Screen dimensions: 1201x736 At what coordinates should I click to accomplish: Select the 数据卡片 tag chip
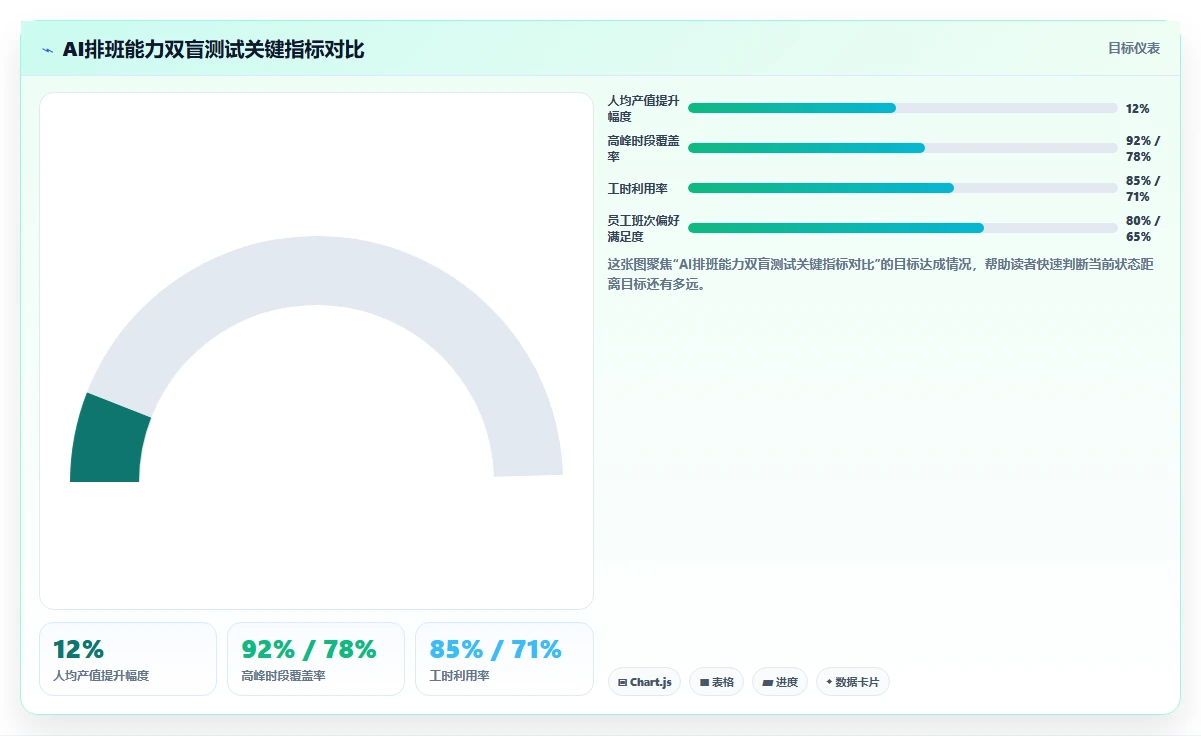pos(853,682)
